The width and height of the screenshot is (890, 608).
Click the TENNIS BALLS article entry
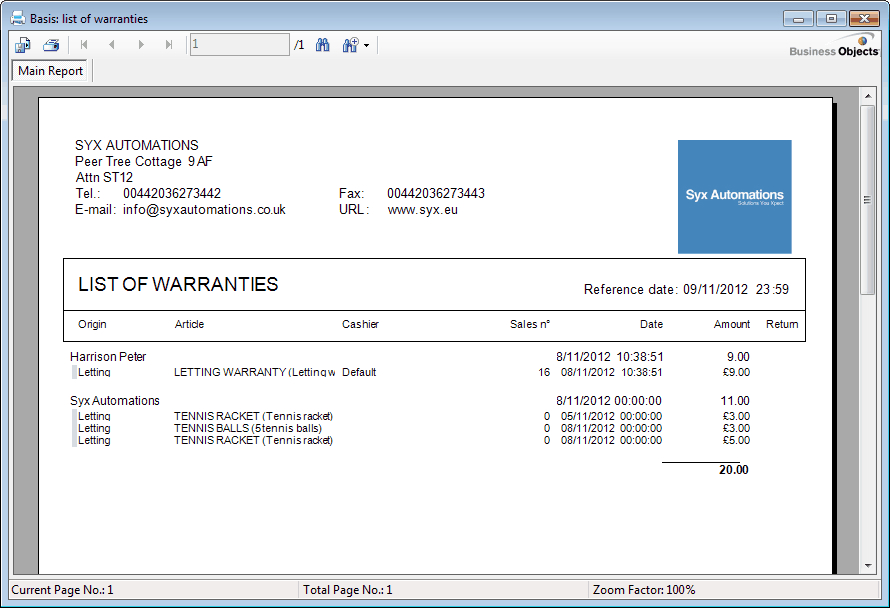pos(247,428)
